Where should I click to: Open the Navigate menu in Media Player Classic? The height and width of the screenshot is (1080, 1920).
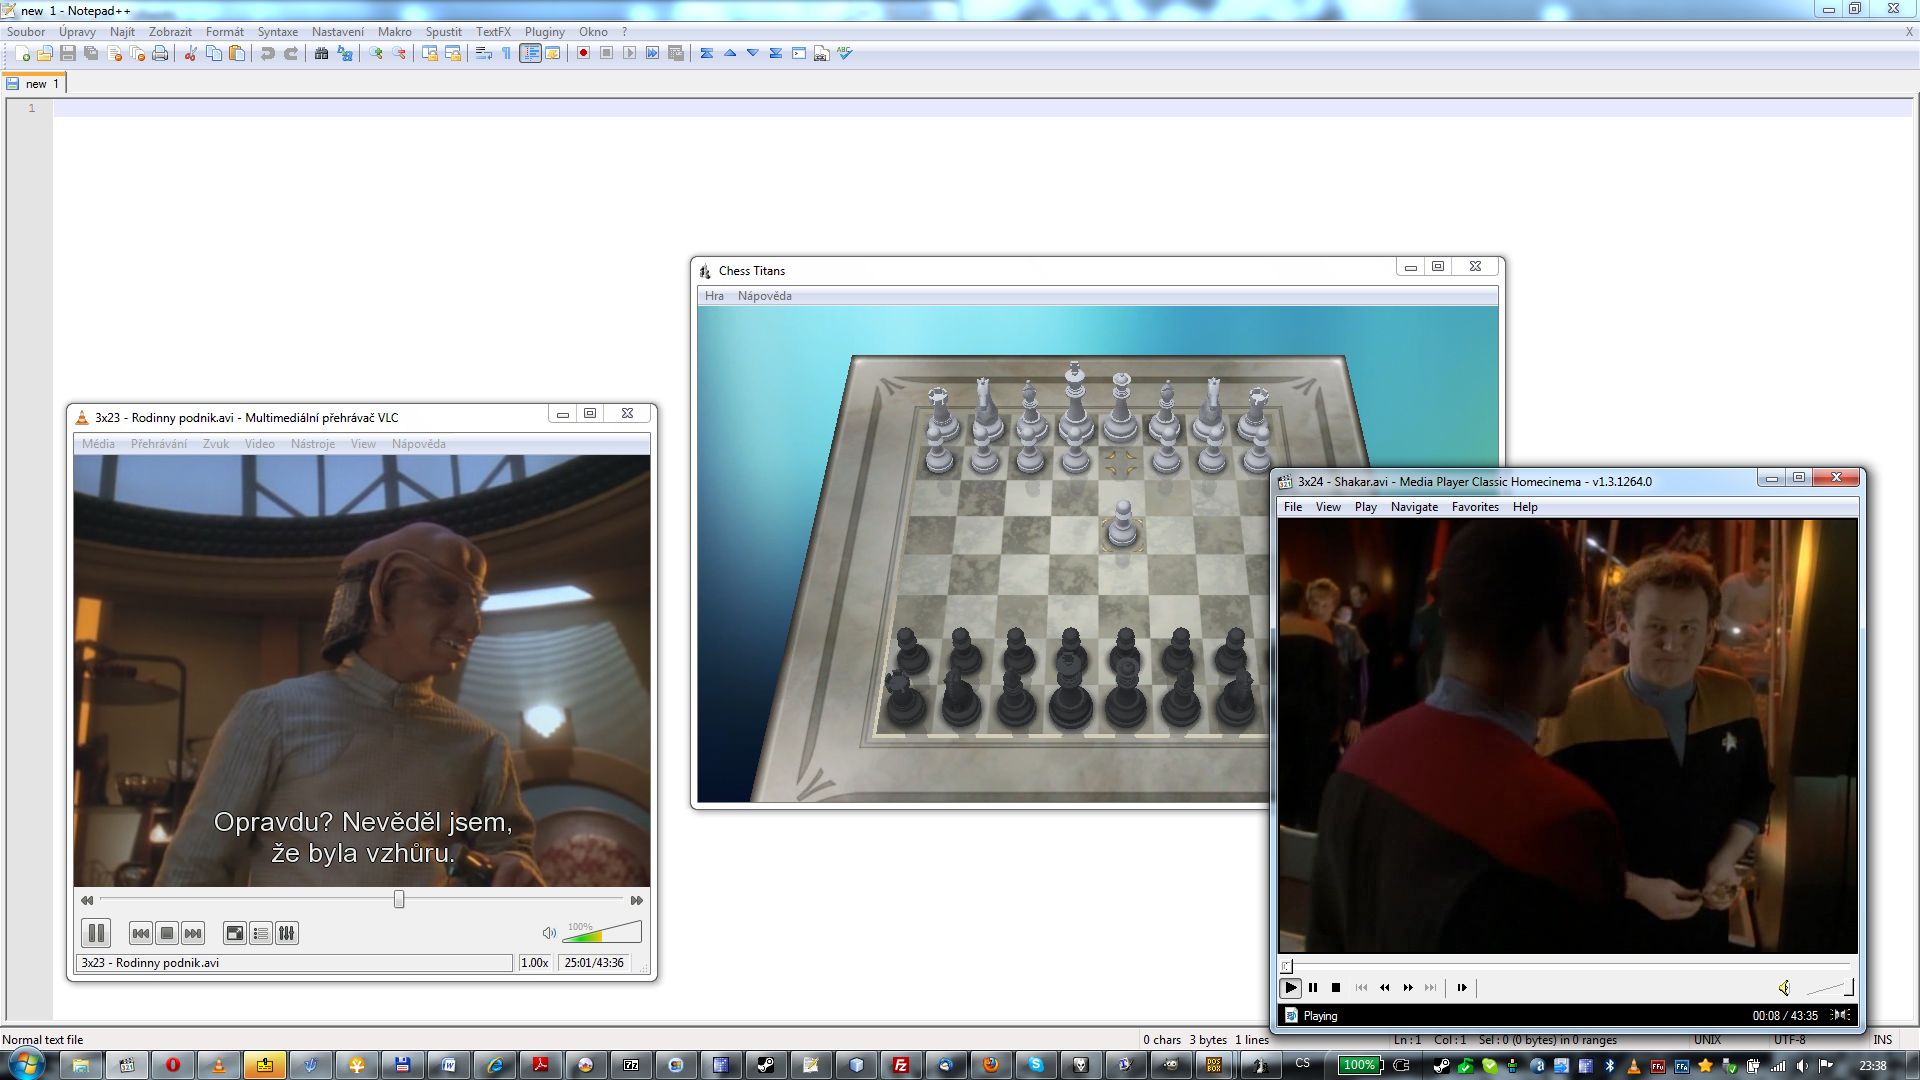pos(1414,507)
